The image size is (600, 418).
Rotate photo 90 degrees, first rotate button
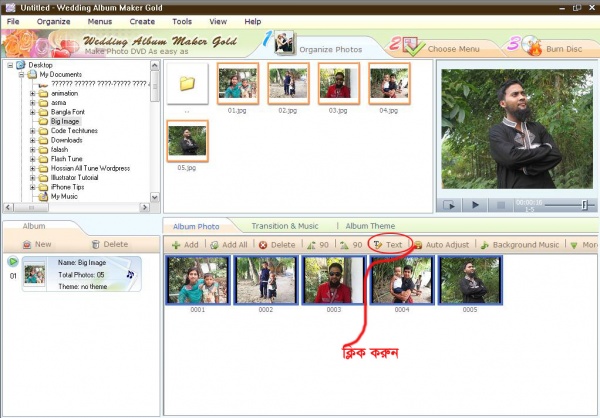pos(318,245)
